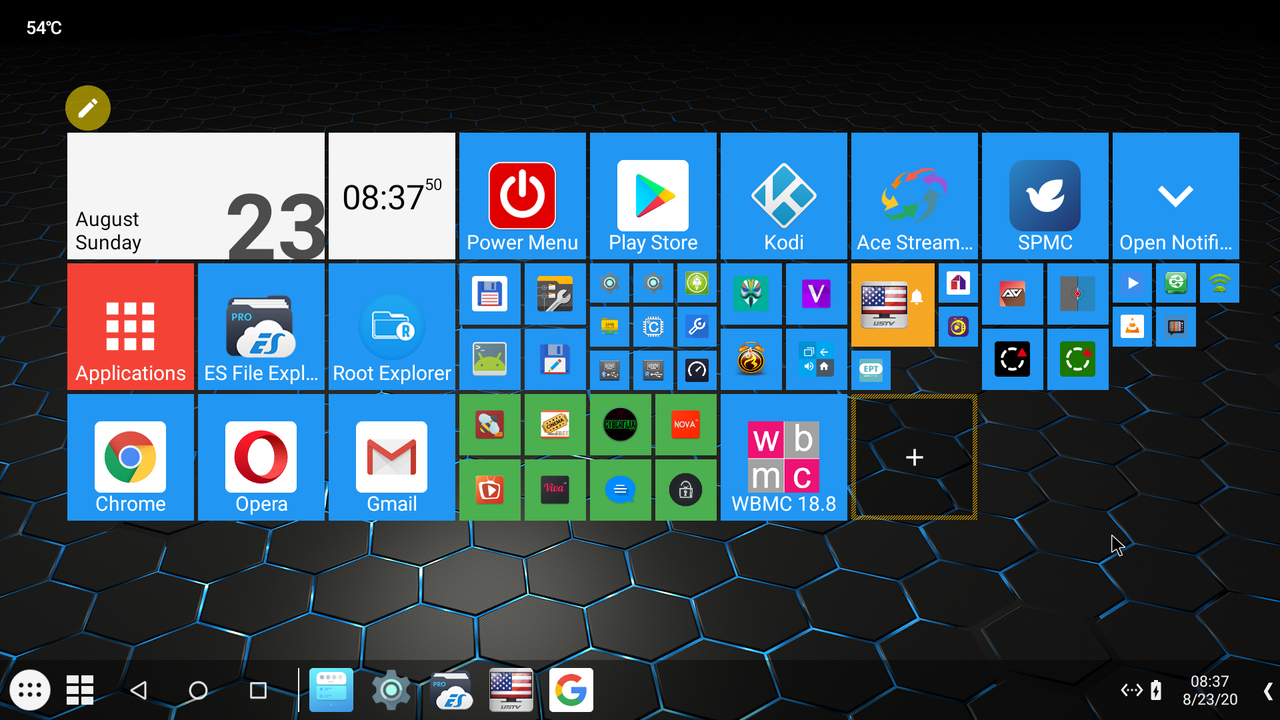Open the SPMC tile
The width and height of the screenshot is (1280, 720).
1045,196
